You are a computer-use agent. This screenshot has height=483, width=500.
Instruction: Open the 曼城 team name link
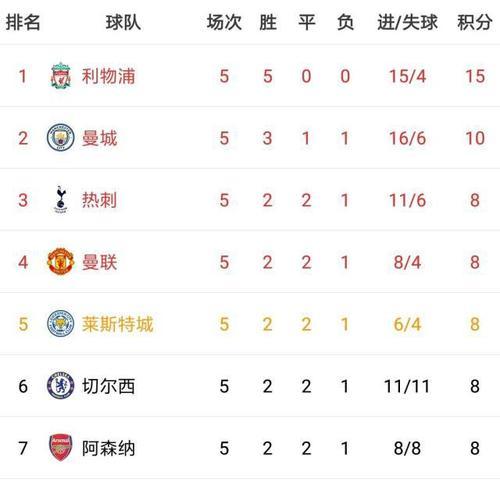[x=99, y=138]
